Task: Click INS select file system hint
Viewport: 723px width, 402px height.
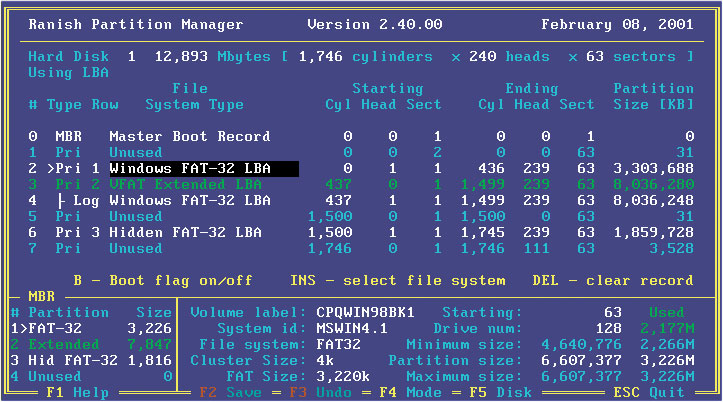Action: click(398, 280)
